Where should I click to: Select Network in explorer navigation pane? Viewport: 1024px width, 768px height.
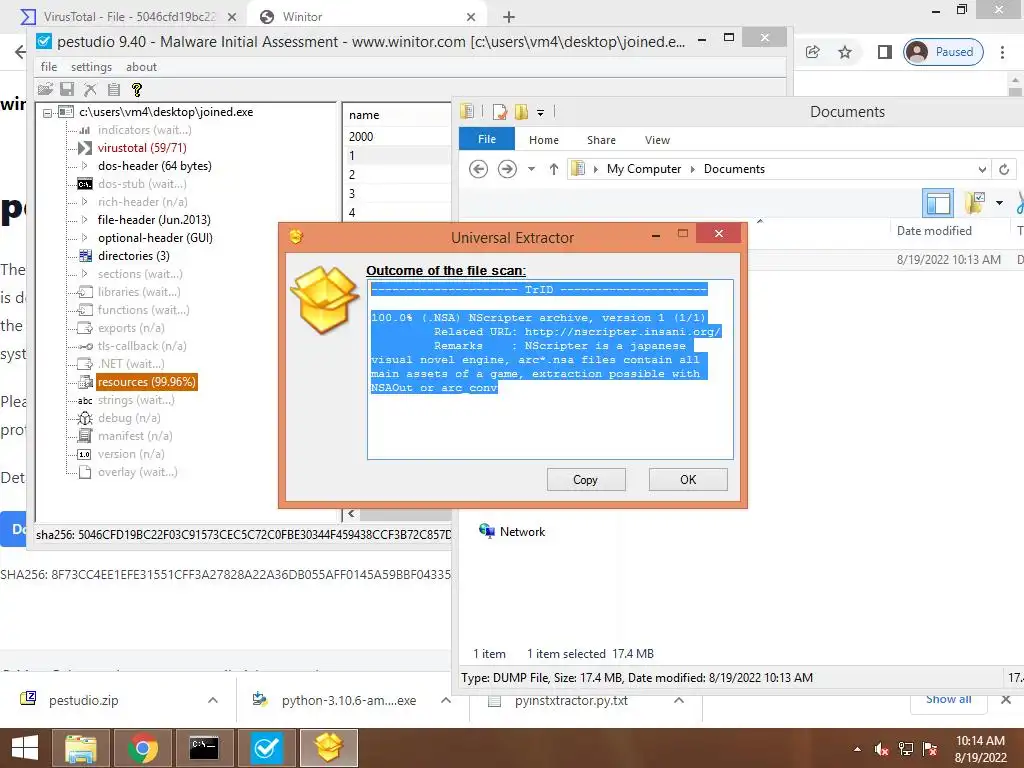tap(513, 532)
